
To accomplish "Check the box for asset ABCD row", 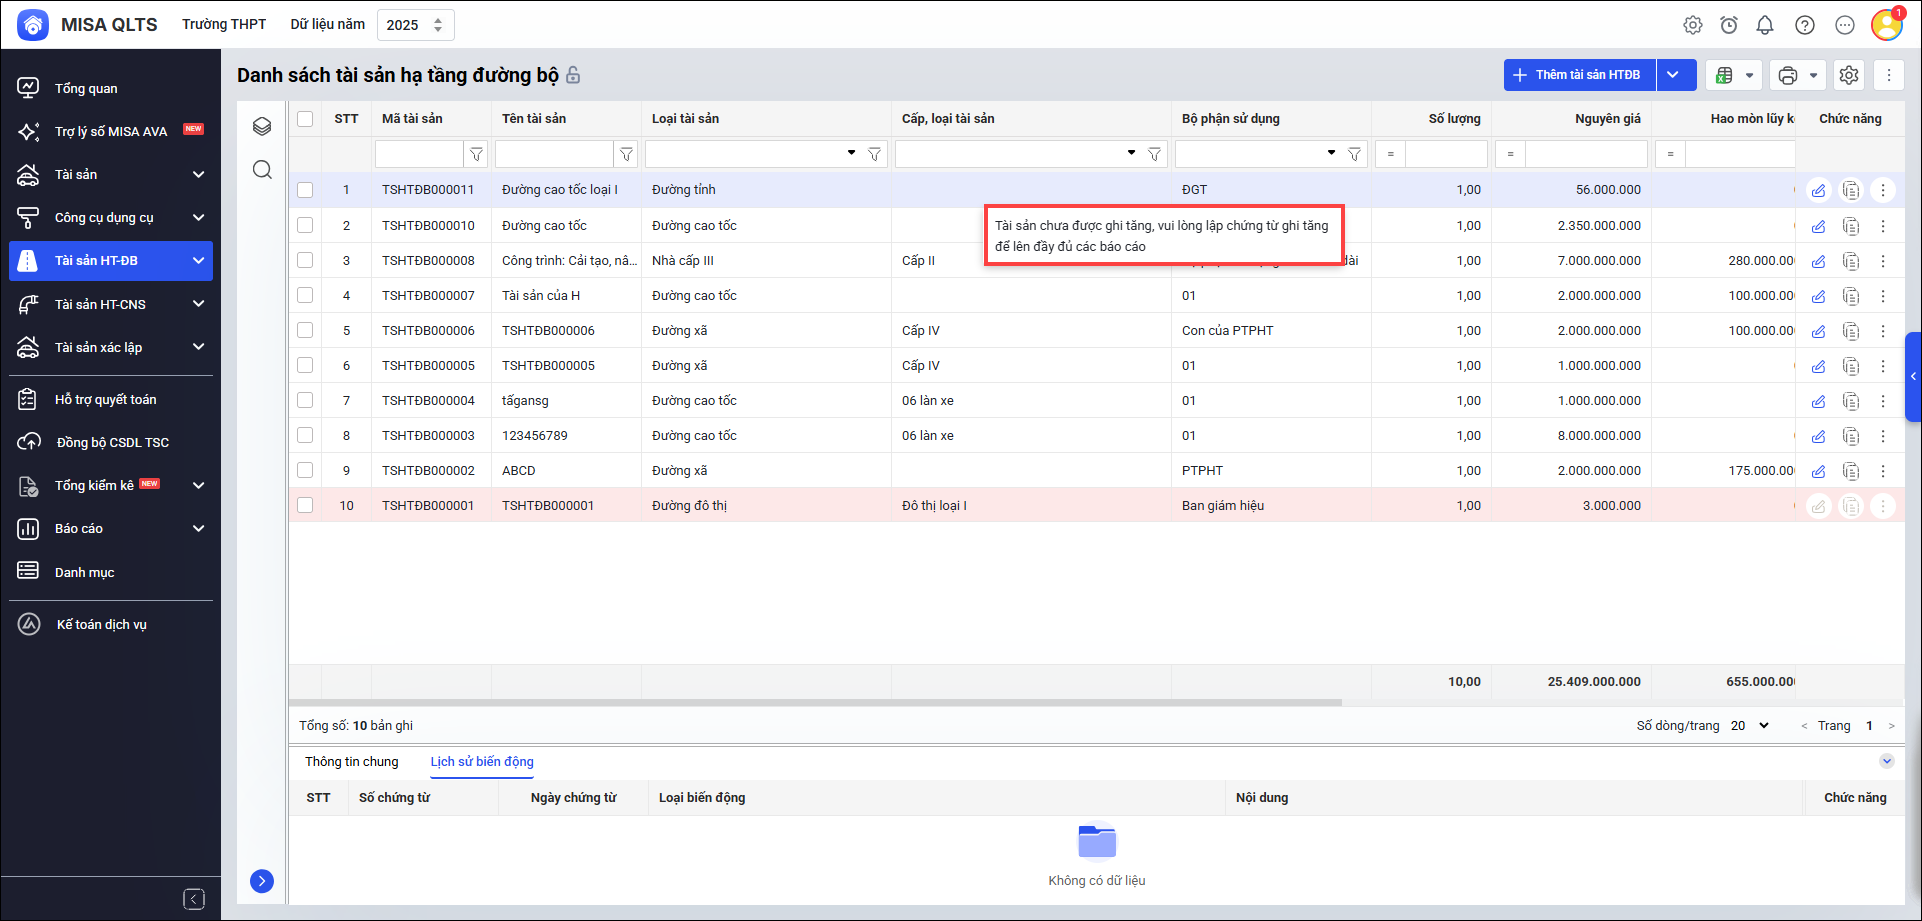I will click(x=305, y=470).
